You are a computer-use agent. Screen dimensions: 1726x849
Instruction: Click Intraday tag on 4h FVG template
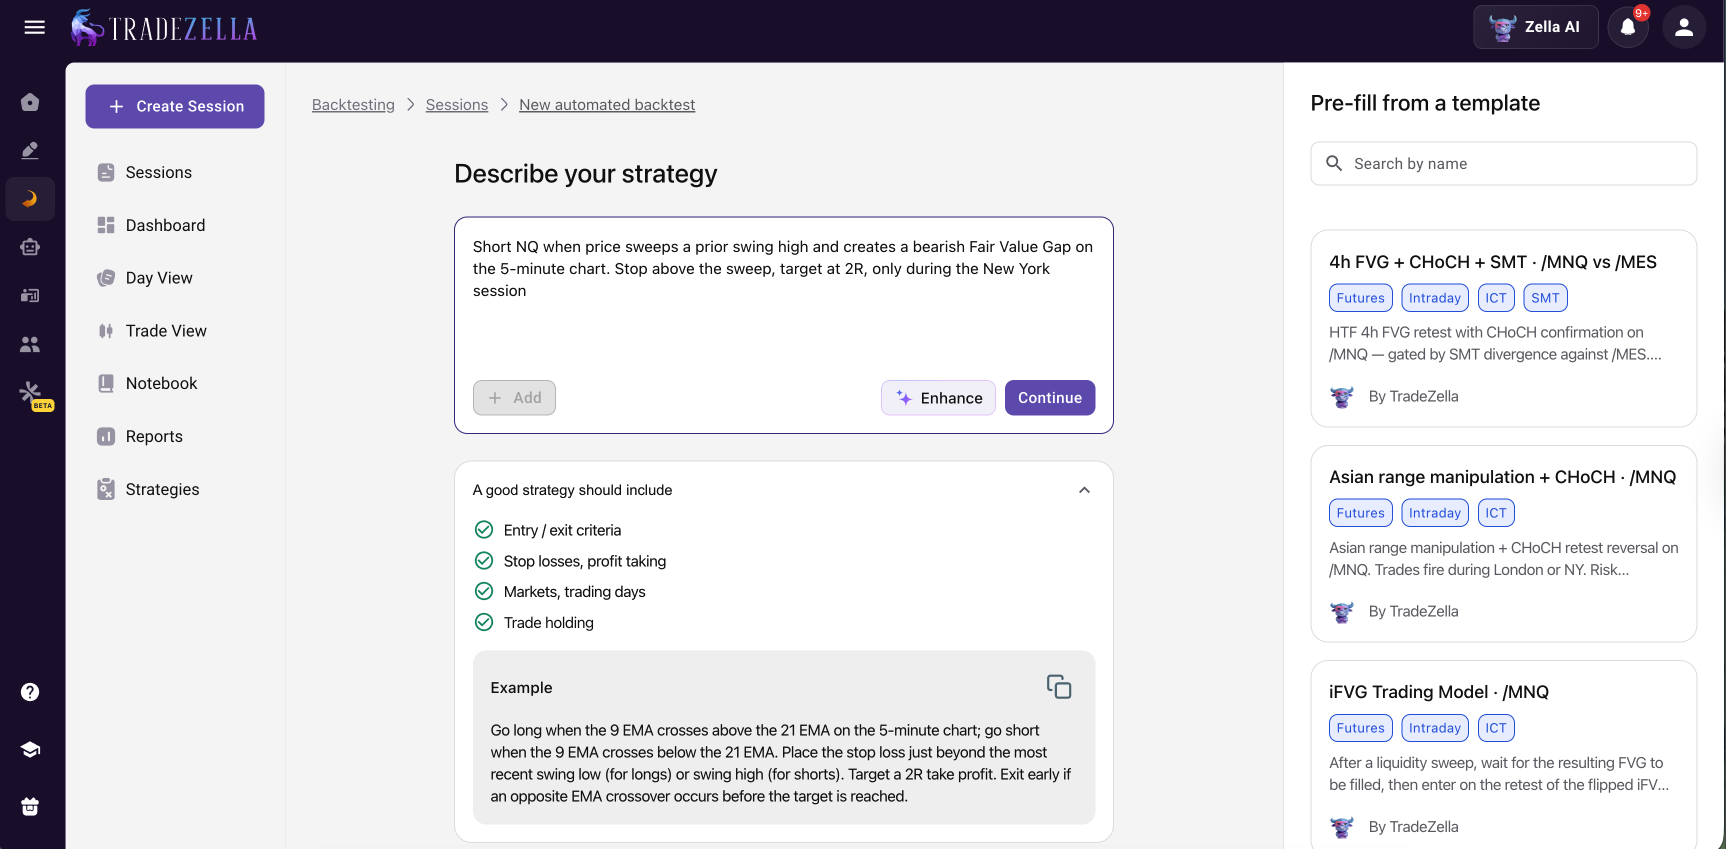click(1435, 298)
